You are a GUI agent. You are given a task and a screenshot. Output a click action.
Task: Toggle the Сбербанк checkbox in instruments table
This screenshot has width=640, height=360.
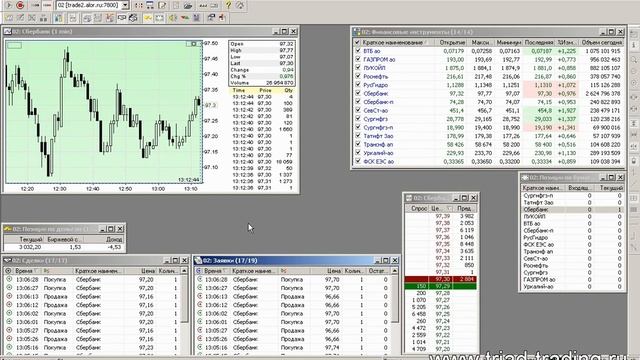point(358,93)
